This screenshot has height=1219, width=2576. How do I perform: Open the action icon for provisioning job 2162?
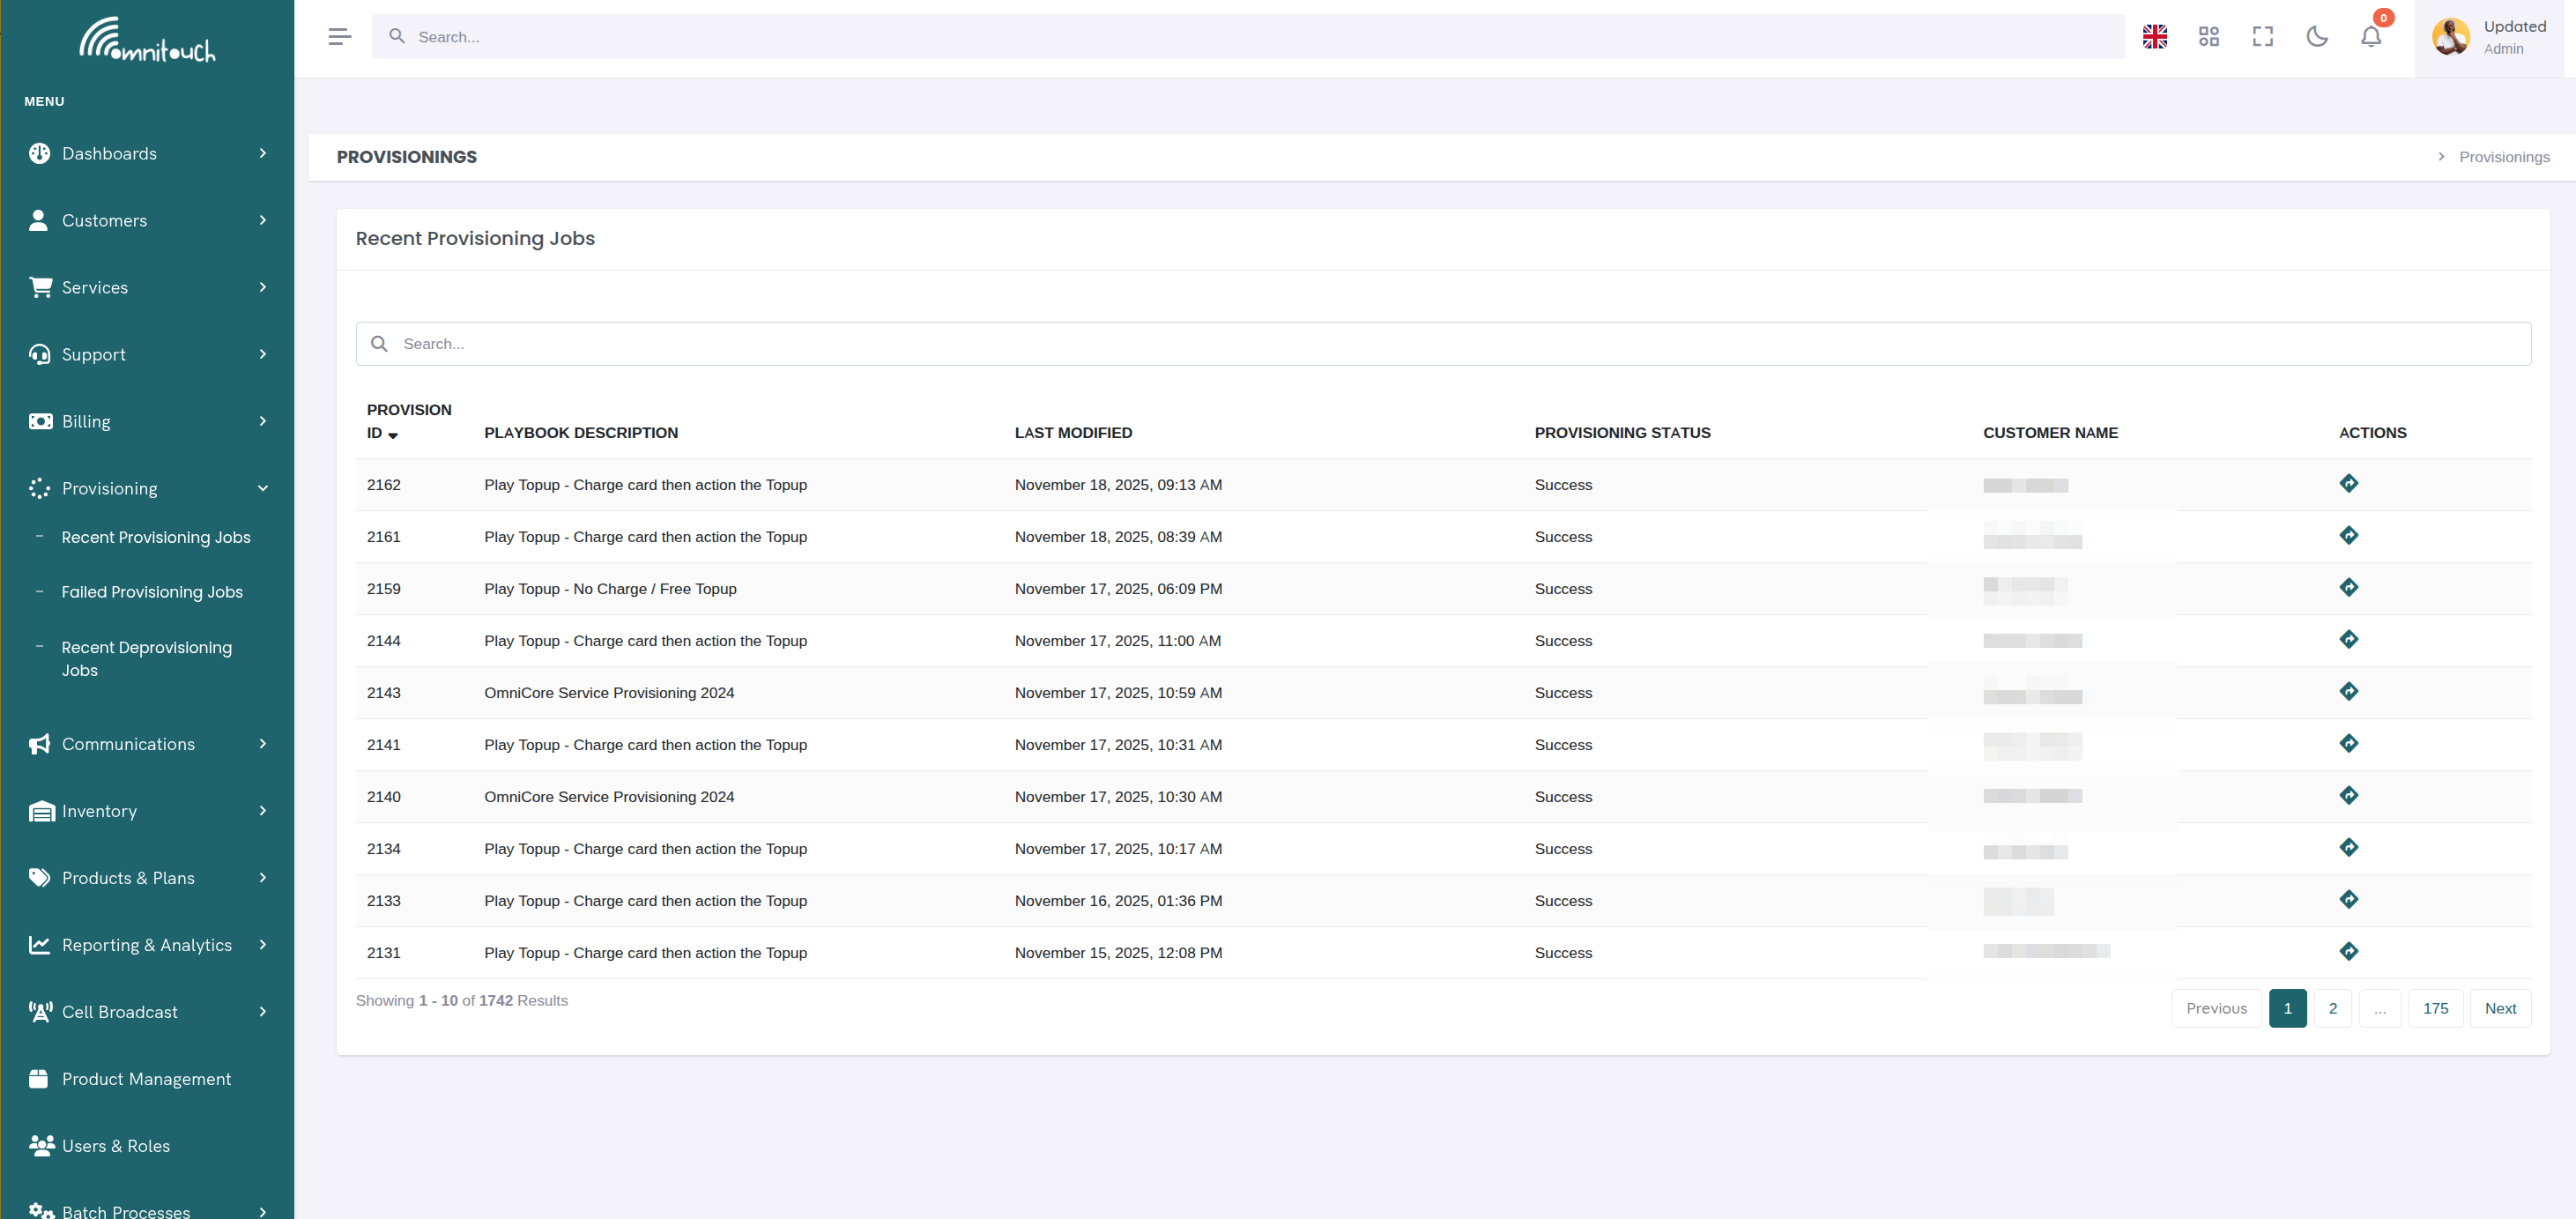pos(2349,483)
